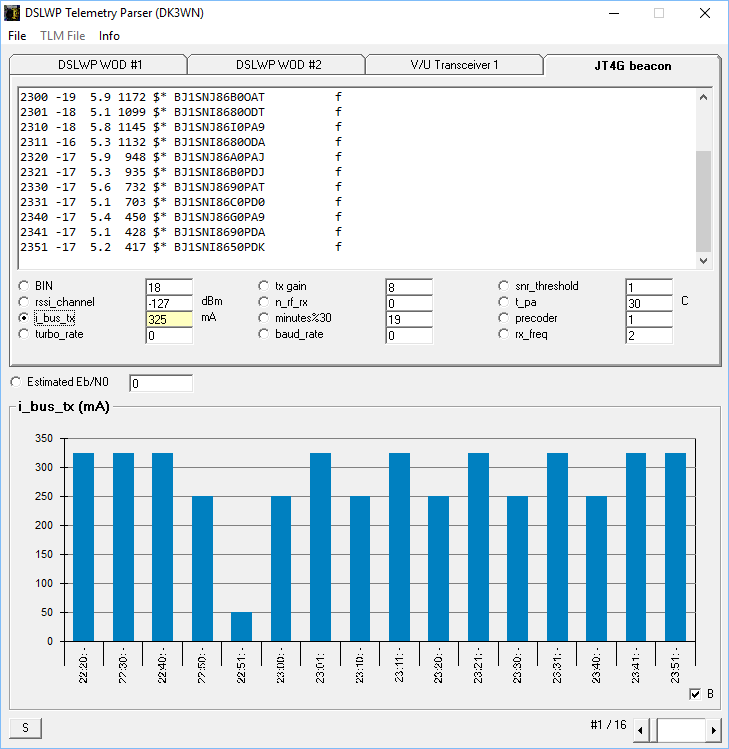The height and width of the screenshot is (749, 729).
Task: Open the Info menu
Action: (x=109, y=36)
